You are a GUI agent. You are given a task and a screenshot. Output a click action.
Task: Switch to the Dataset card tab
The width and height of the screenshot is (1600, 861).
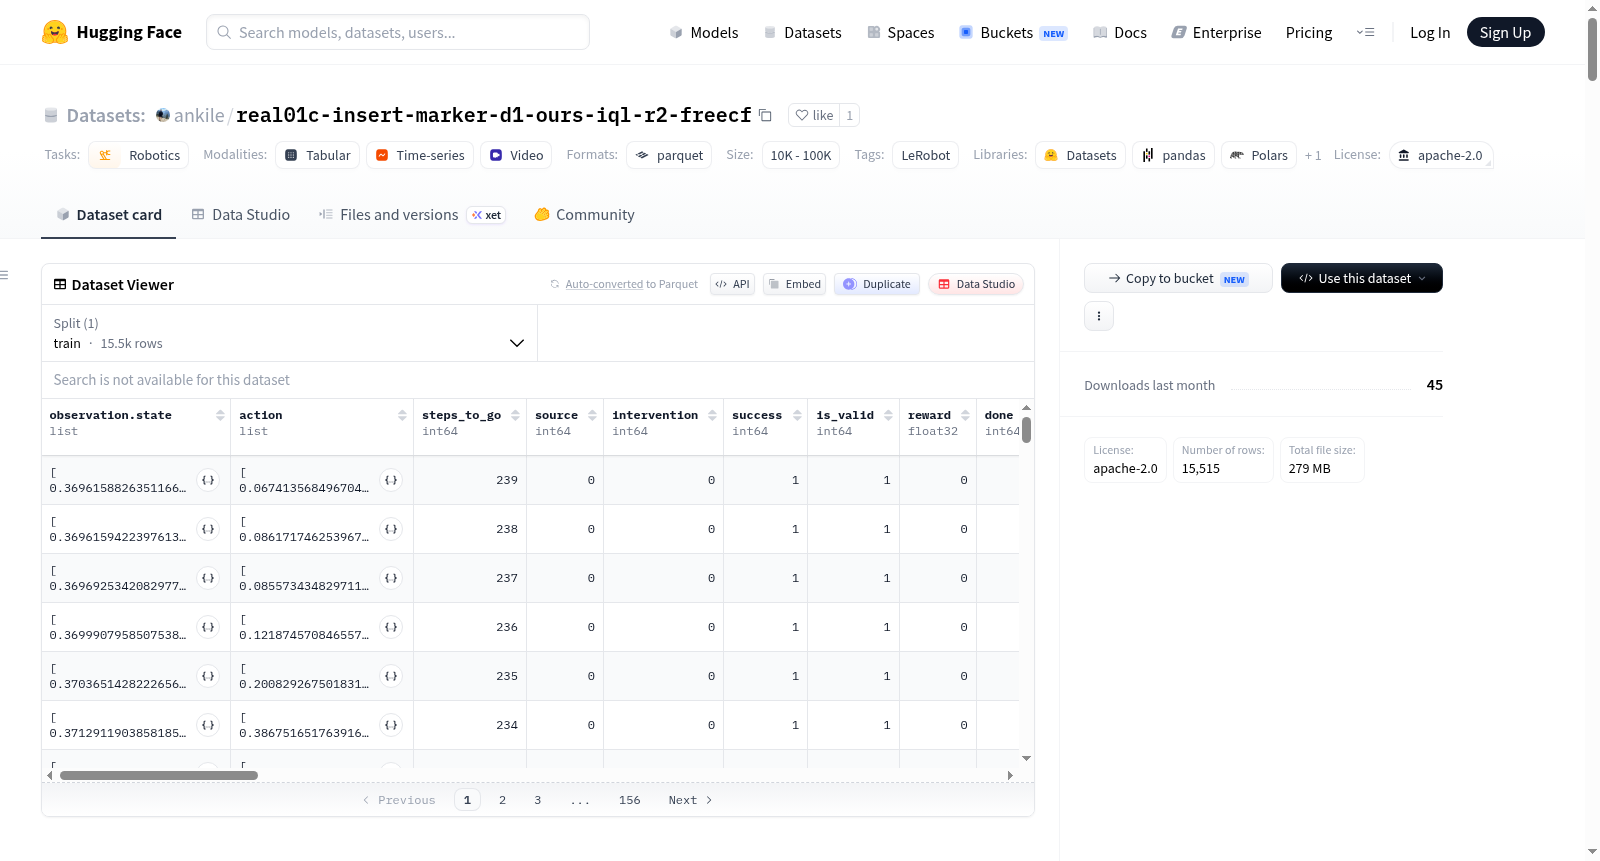109,215
